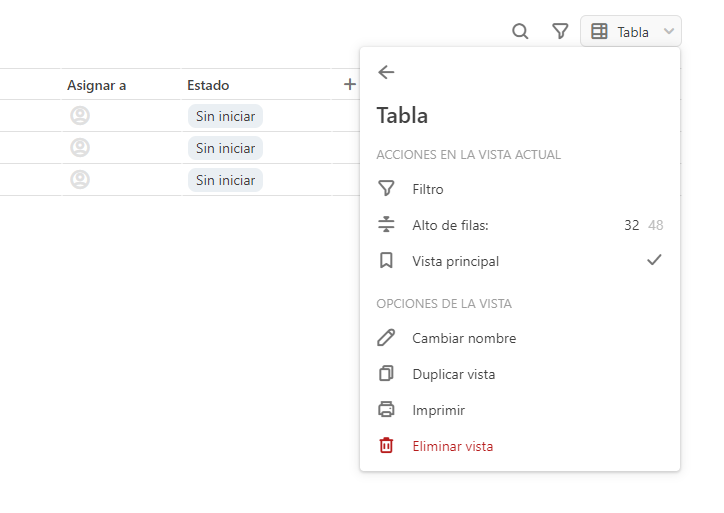Open the third row's Sin iniciar status

coord(225,180)
